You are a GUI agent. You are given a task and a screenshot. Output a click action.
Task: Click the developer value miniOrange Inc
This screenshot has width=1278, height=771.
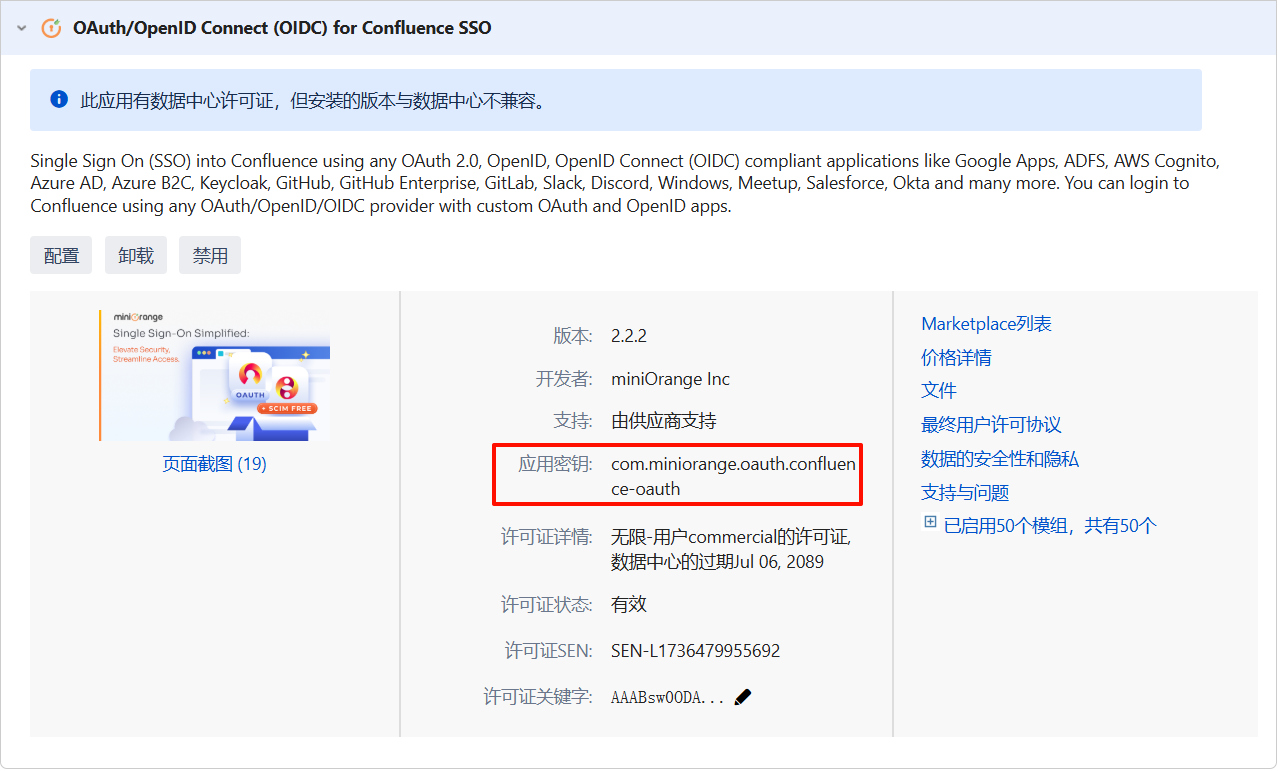(x=670, y=380)
